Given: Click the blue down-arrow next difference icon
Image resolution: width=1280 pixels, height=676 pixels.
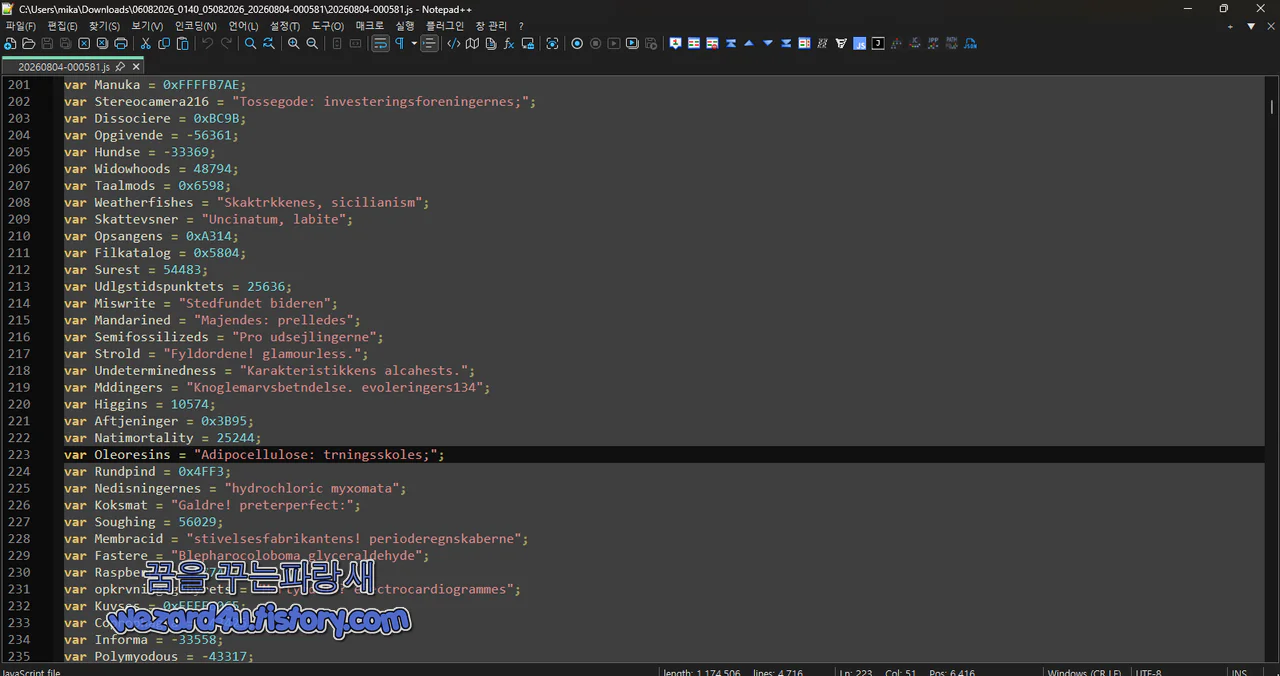Looking at the screenshot, I should coord(768,44).
